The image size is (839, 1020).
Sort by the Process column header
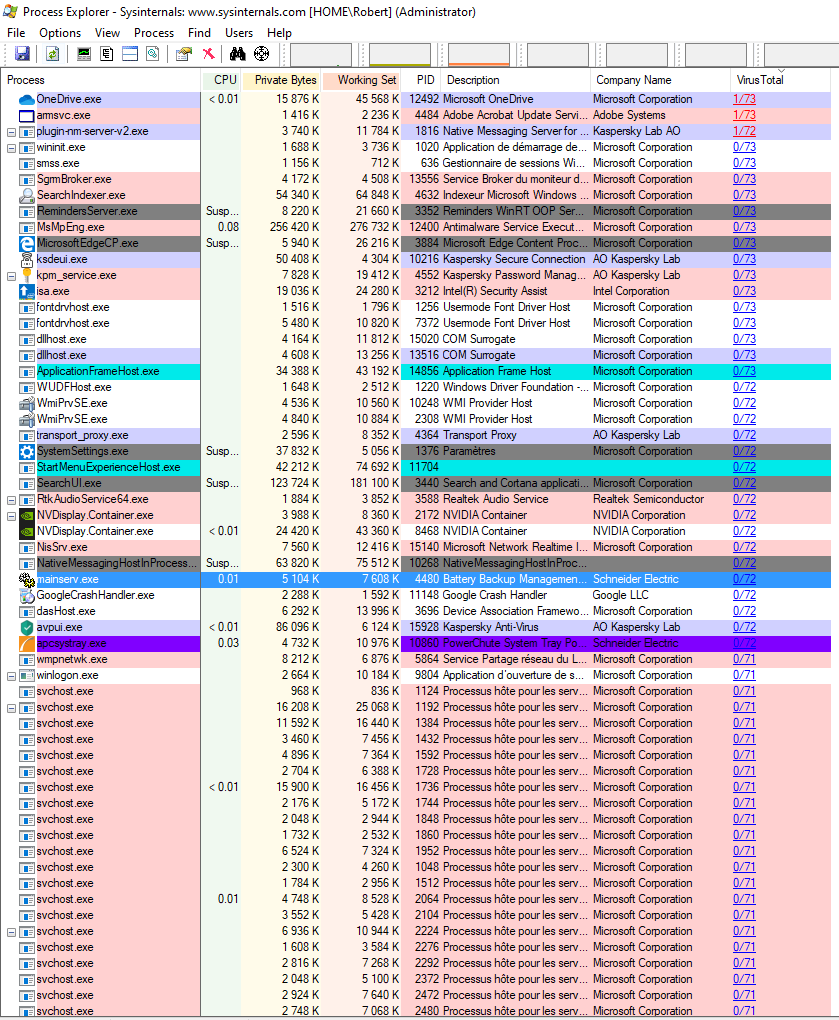tap(101, 80)
